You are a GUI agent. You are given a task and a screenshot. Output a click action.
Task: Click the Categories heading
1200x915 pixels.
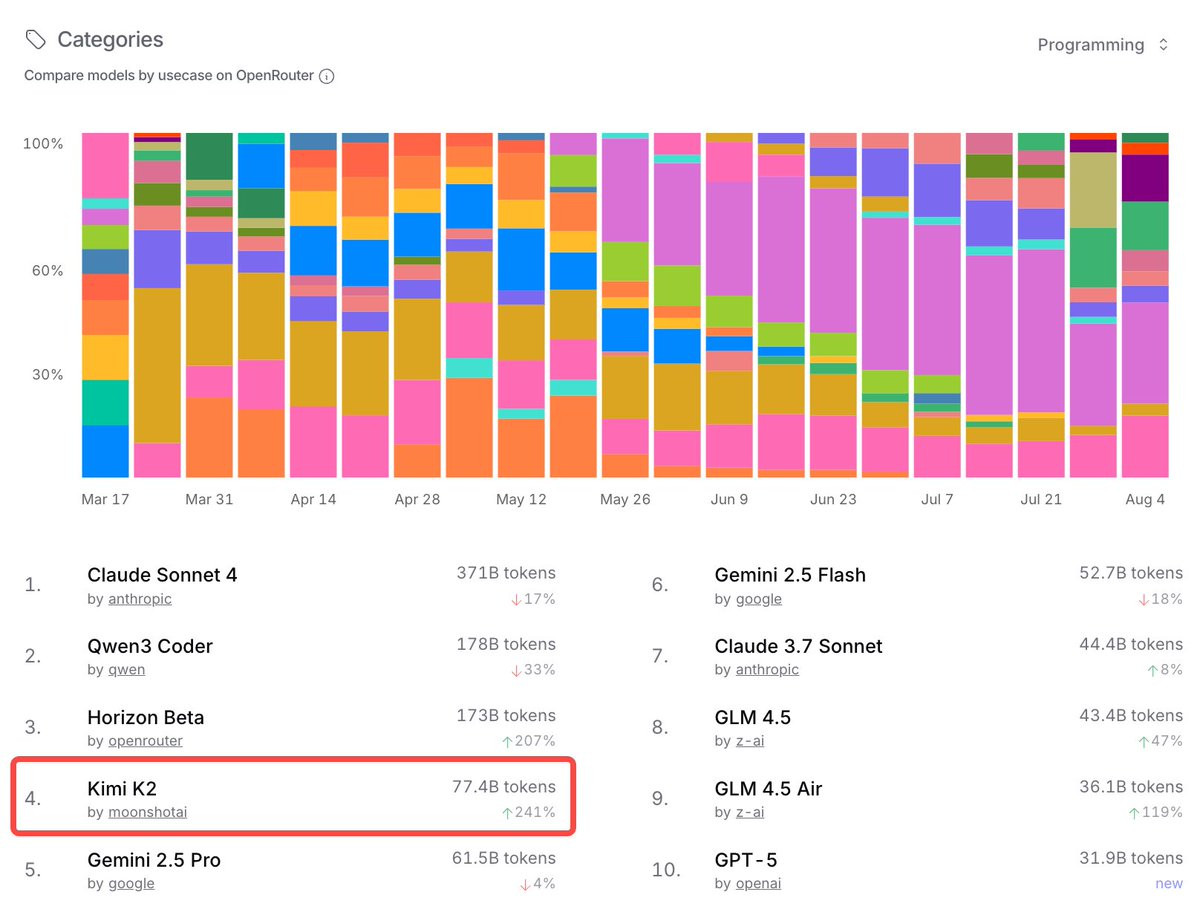pos(110,40)
